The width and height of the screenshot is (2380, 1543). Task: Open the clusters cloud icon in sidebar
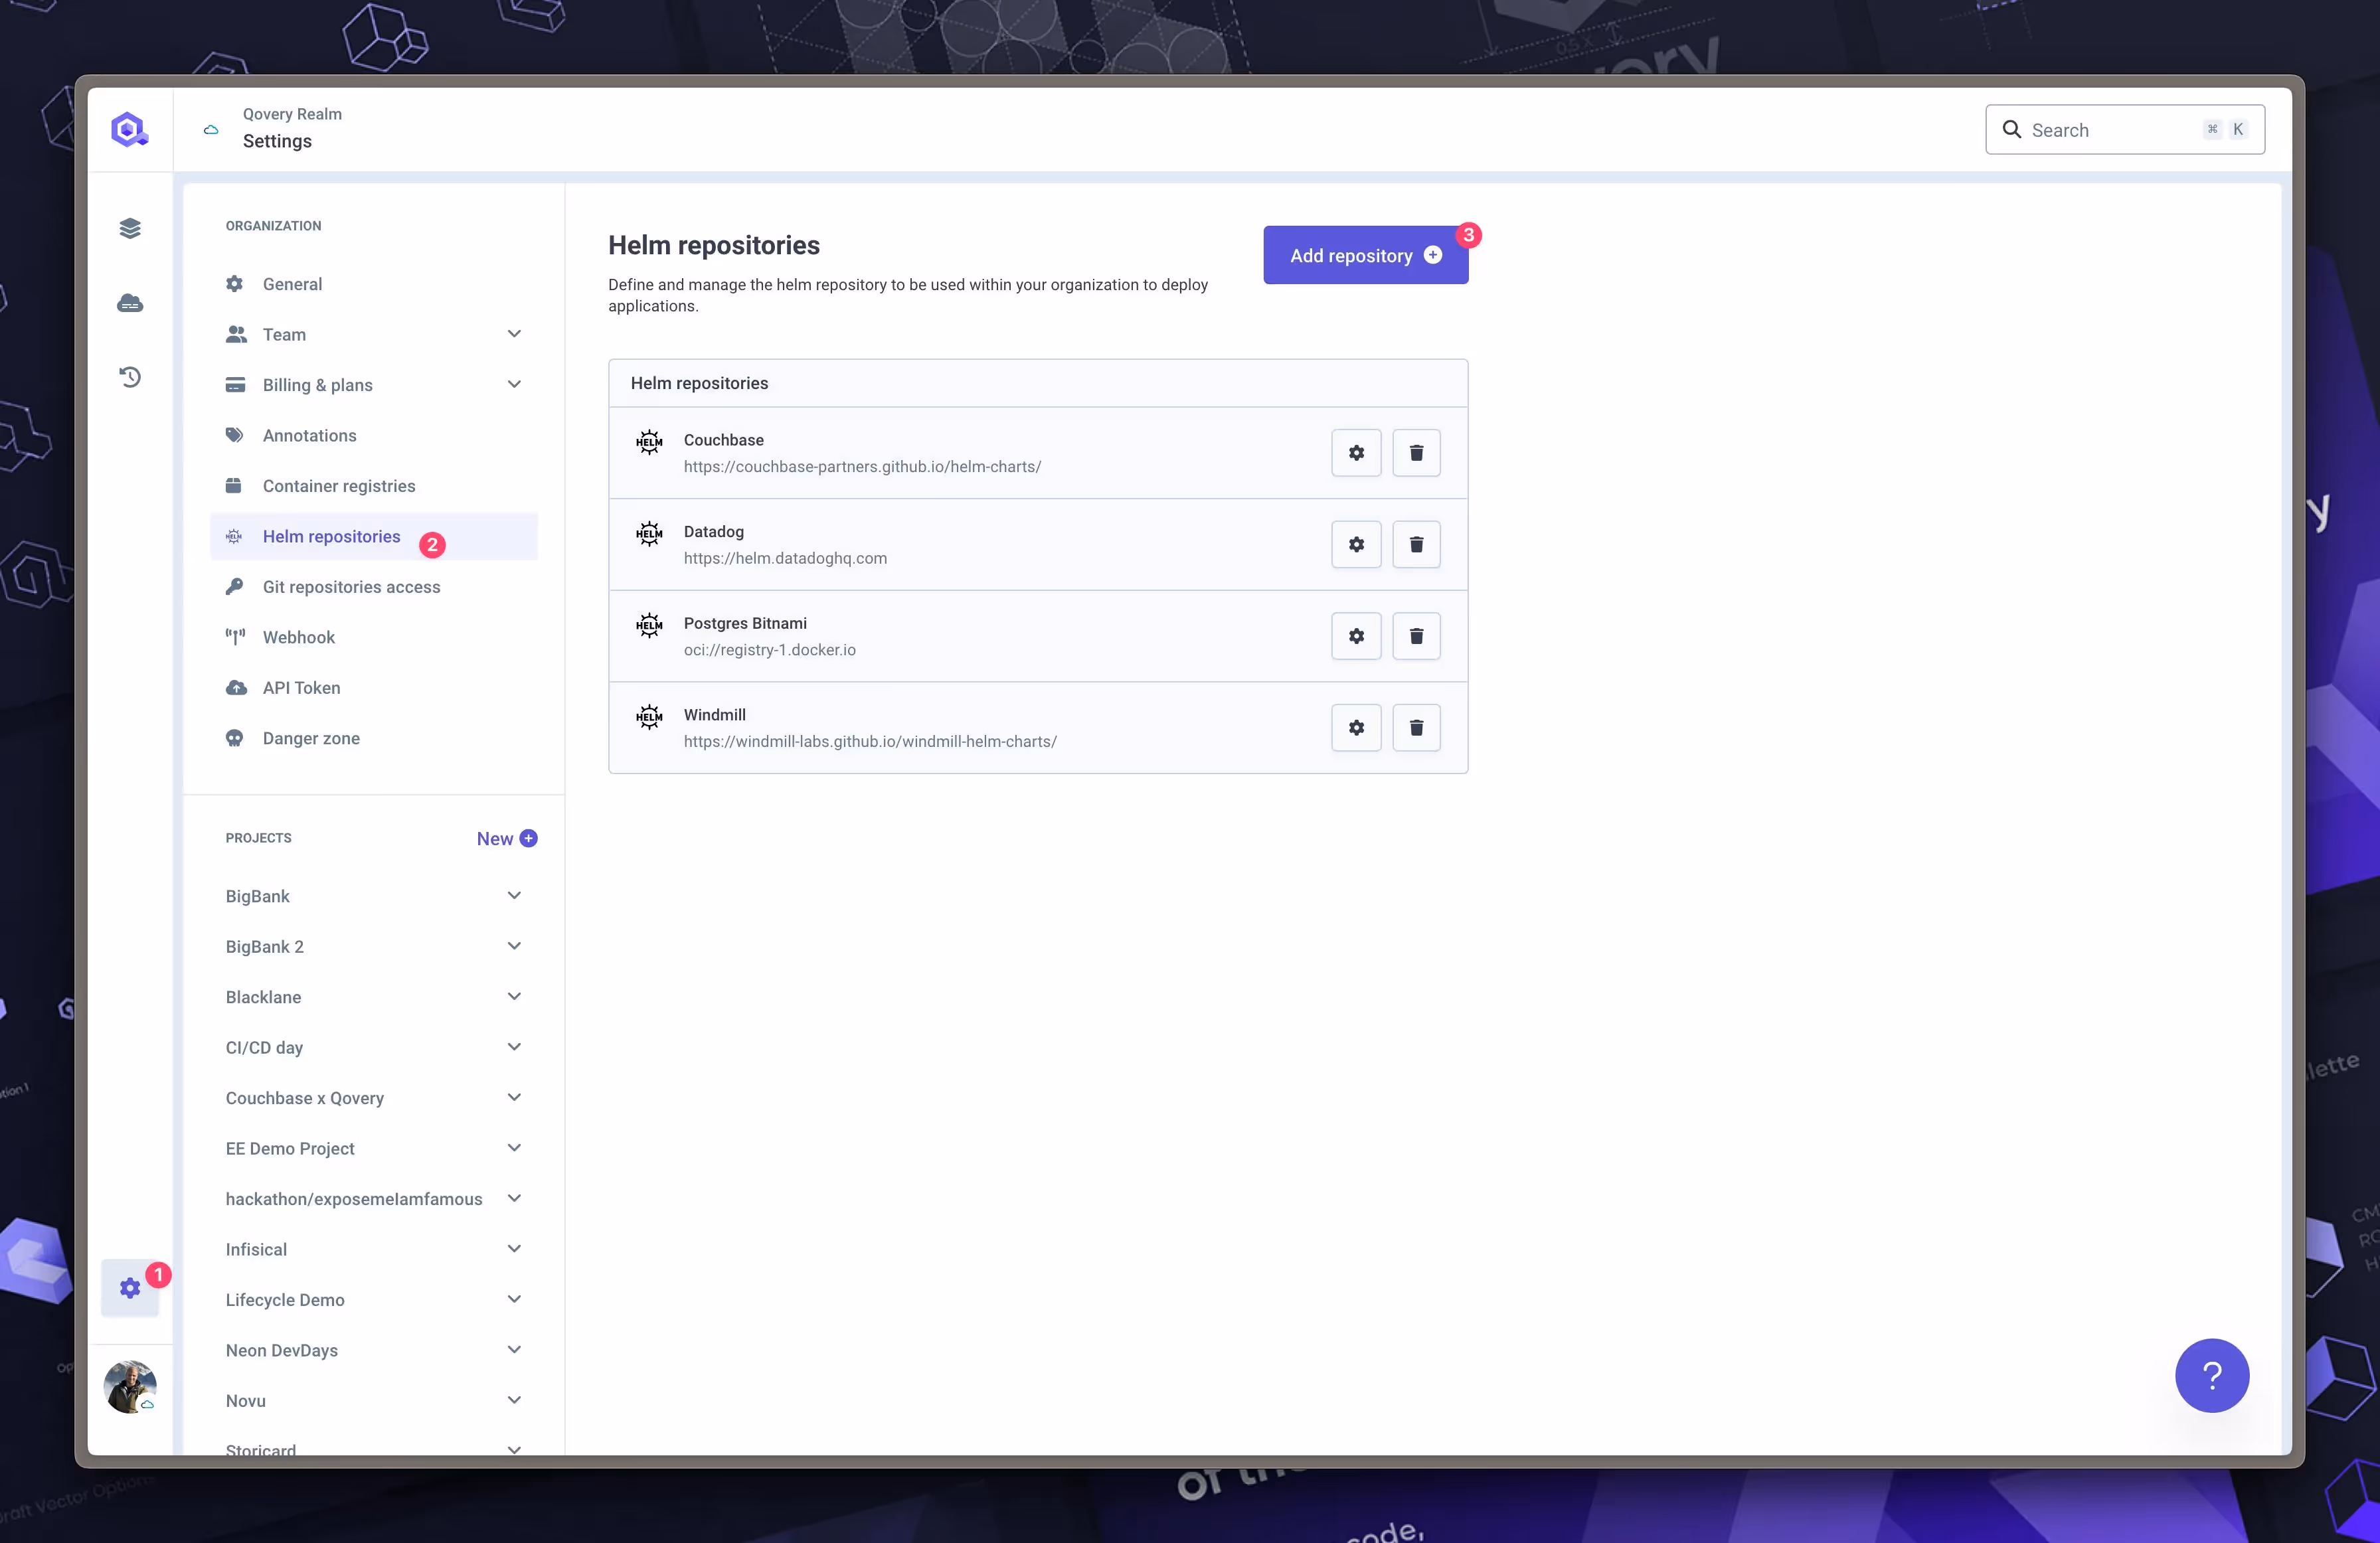(130, 303)
